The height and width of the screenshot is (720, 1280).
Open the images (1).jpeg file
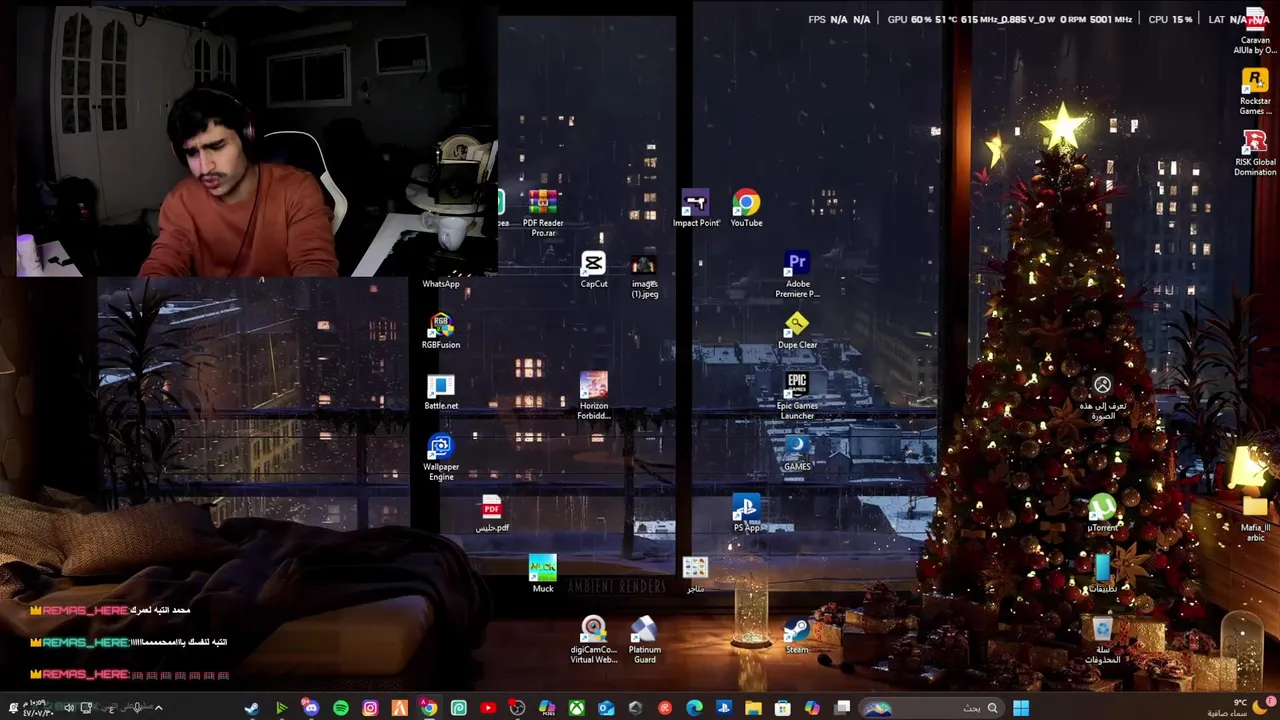(x=644, y=275)
